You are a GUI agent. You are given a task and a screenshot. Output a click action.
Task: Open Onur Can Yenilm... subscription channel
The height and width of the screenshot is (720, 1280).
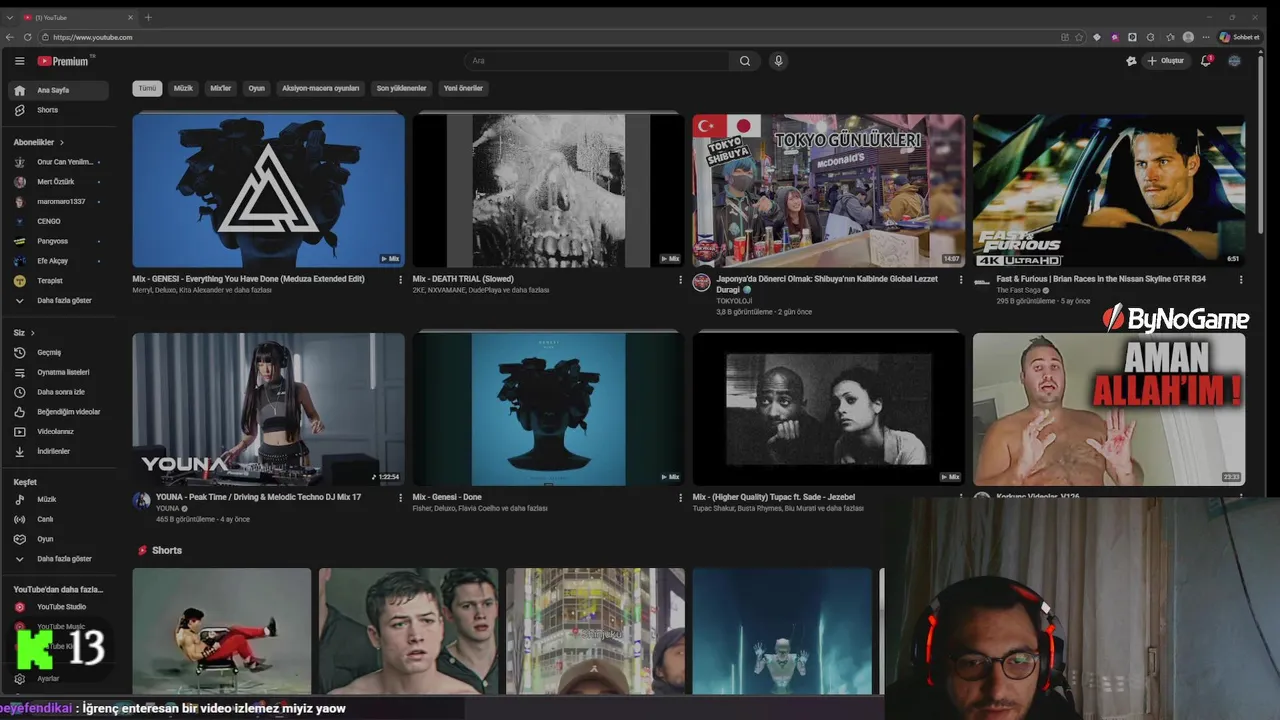pyautogui.click(x=60, y=162)
